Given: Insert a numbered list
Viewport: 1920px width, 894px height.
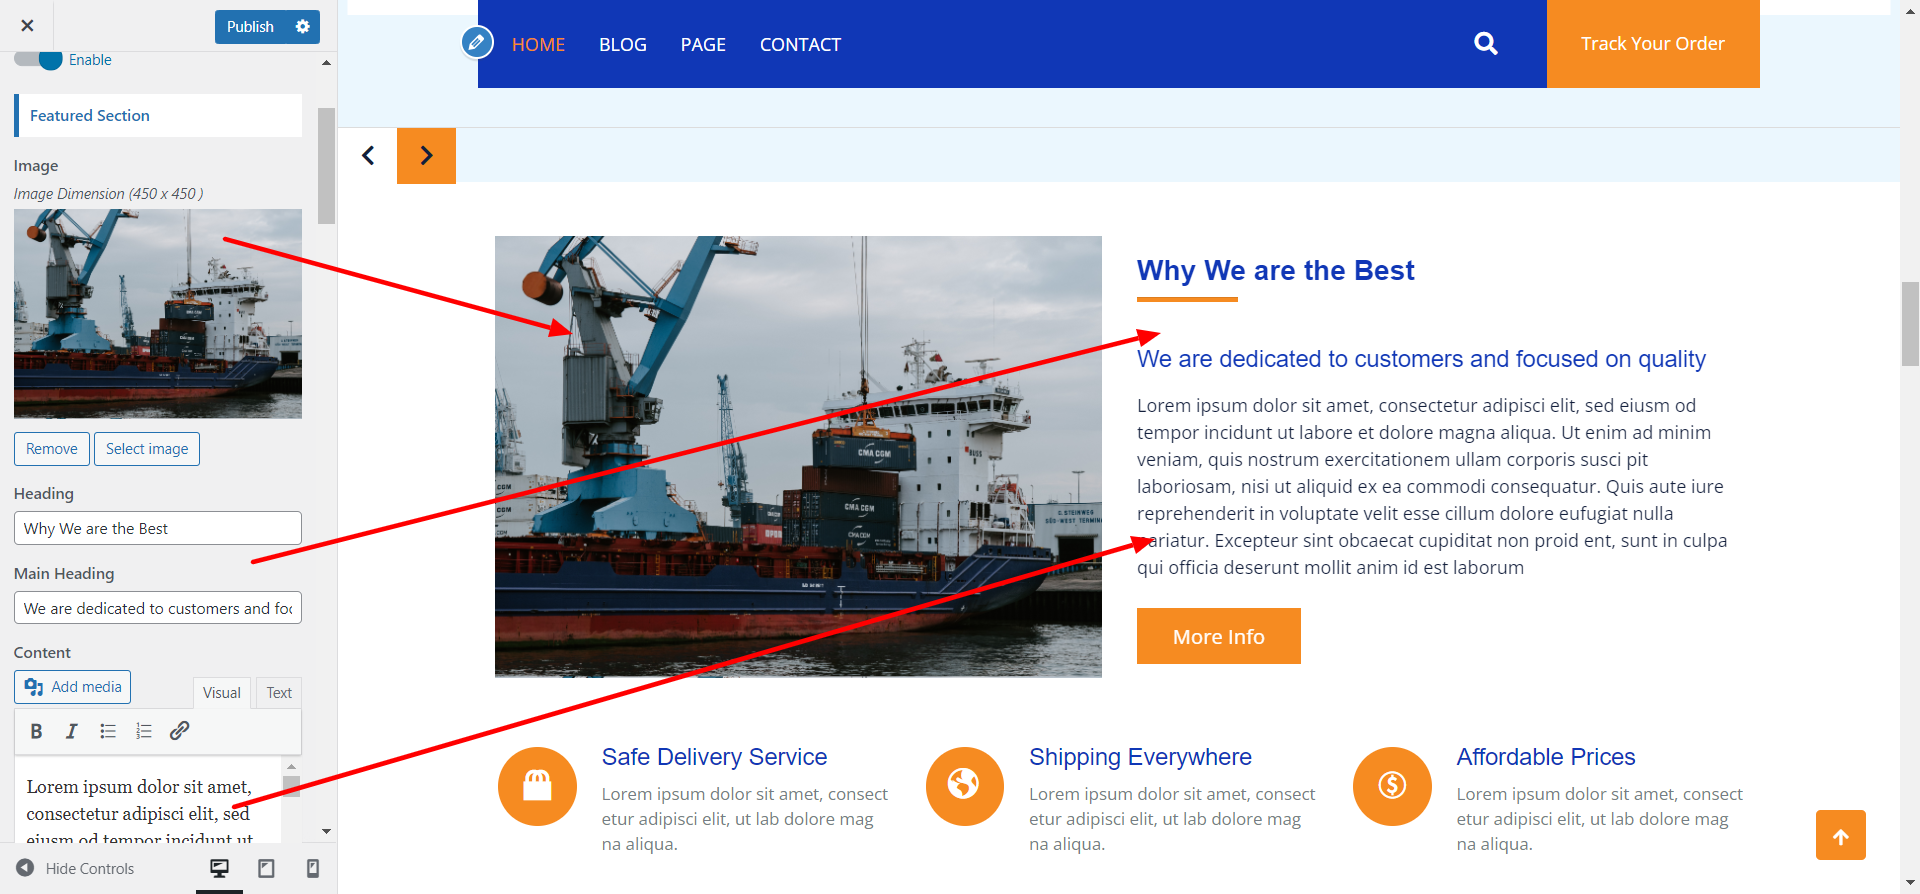Looking at the screenshot, I should pyautogui.click(x=144, y=731).
